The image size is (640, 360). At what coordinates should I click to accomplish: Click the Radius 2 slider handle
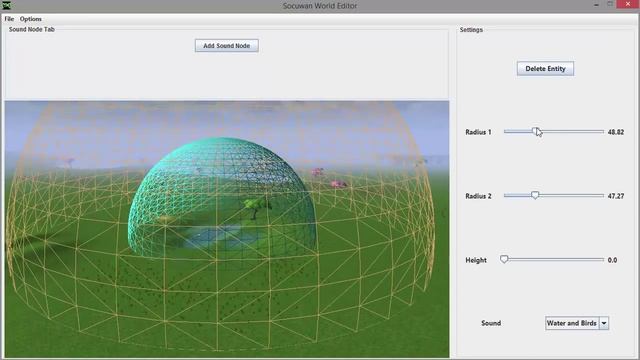(x=535, y=195)
